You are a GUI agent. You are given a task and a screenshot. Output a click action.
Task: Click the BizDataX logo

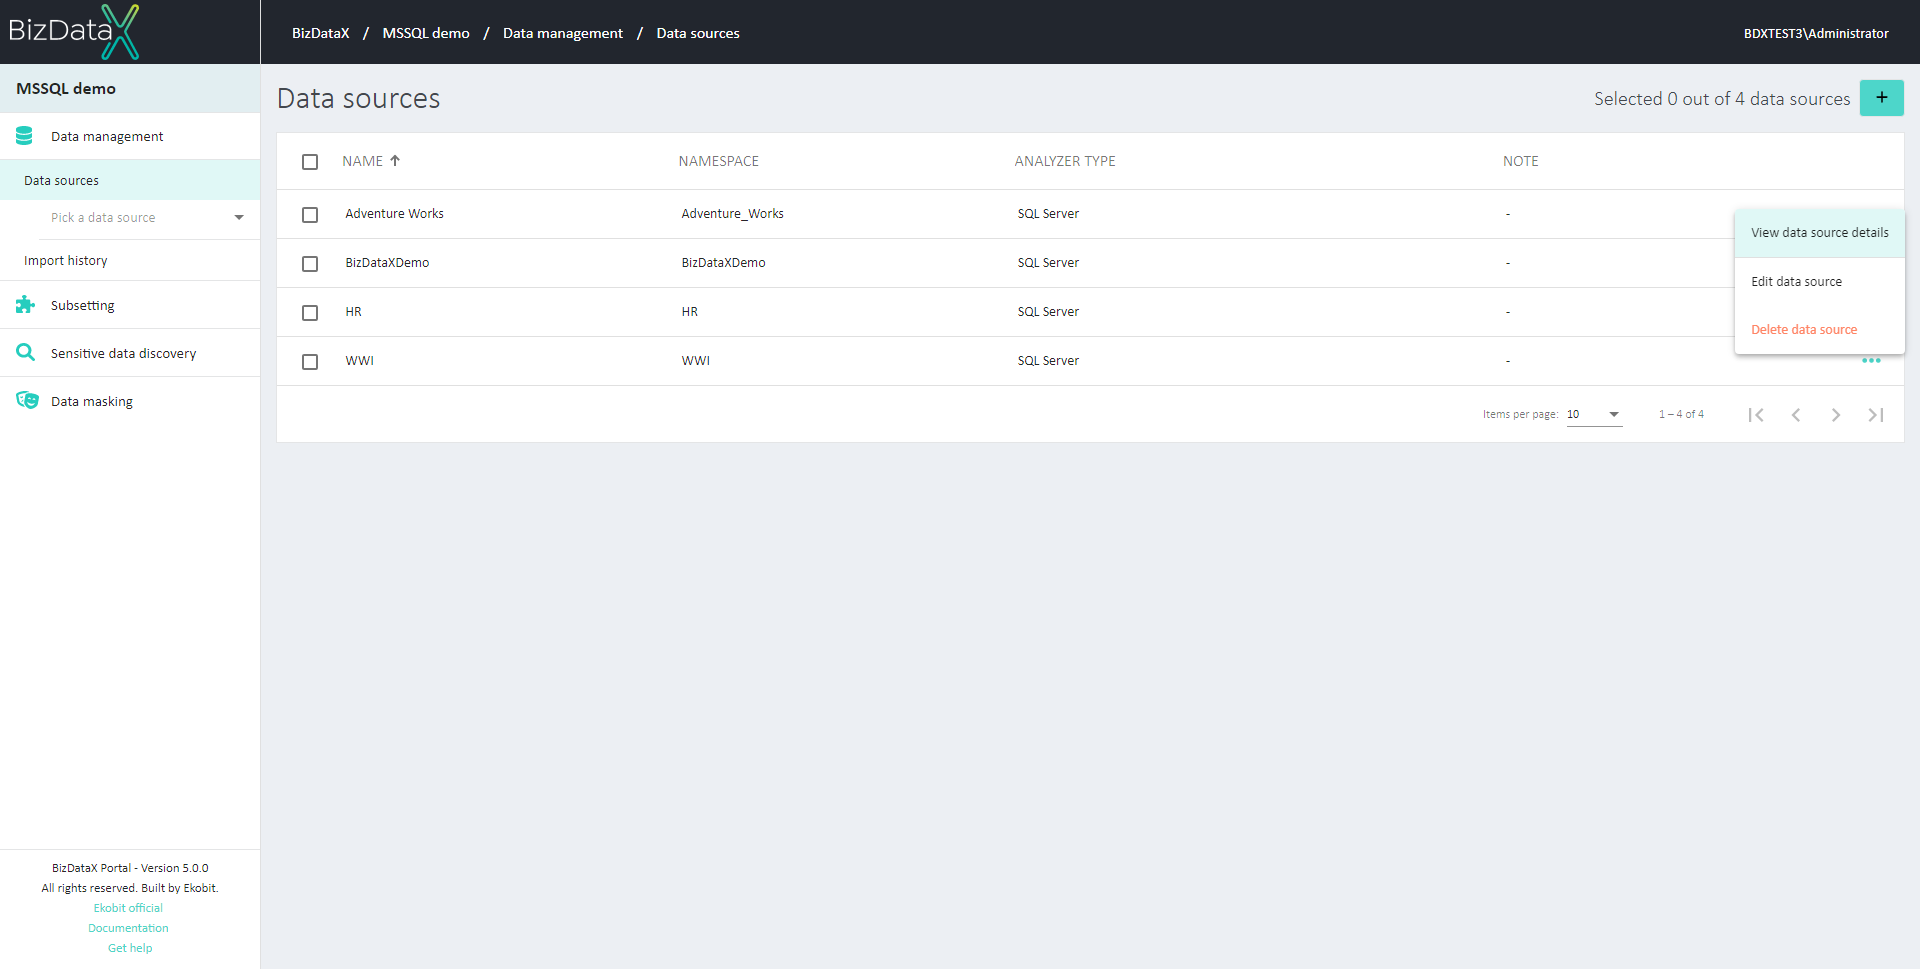coord(74,32)
